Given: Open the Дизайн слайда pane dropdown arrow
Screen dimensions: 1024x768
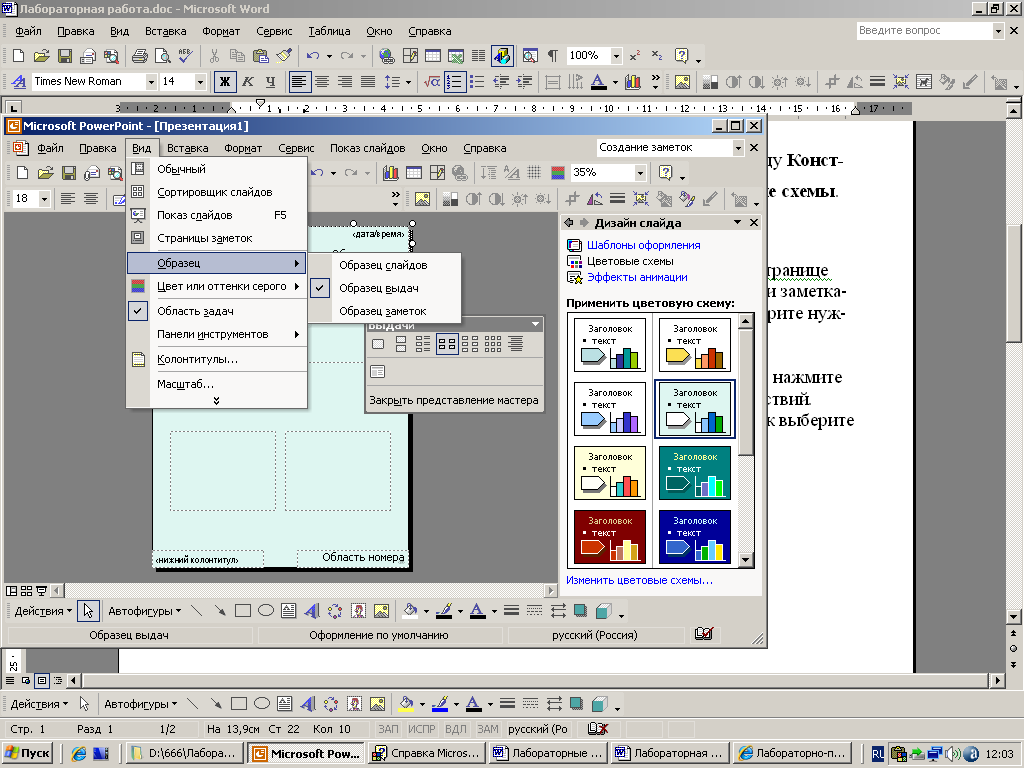Looking at the screenshot, I should coord(737,223).
